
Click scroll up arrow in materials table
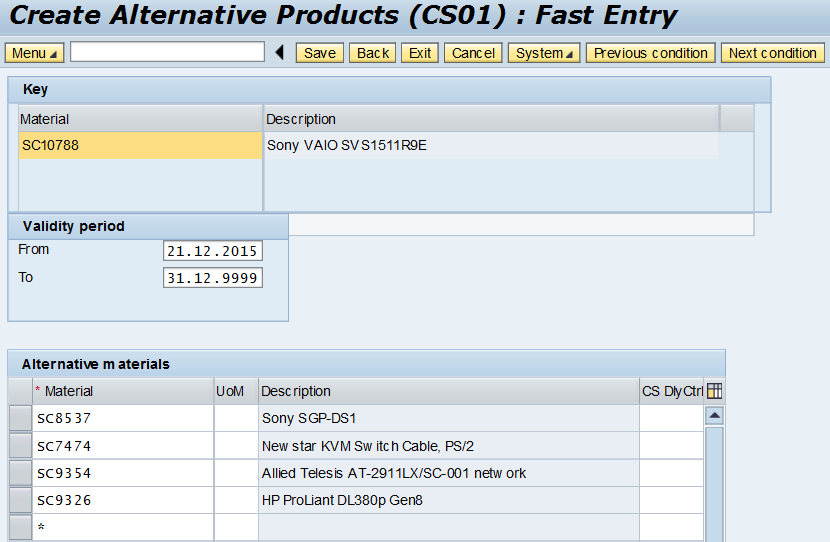(715, 415)
